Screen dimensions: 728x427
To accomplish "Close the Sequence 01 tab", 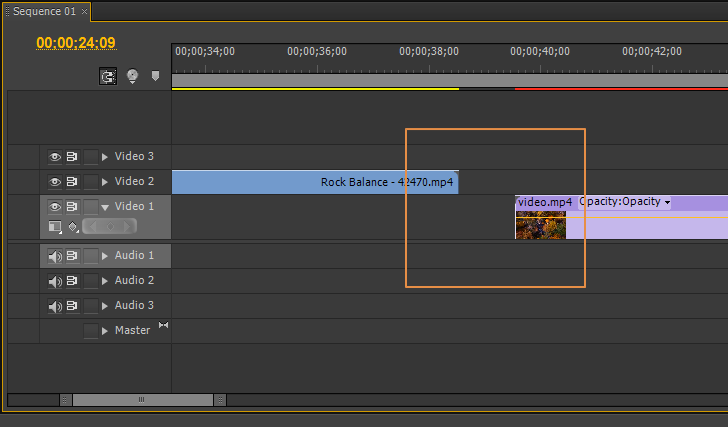I will pyautogui.click(x=84, y=12).
